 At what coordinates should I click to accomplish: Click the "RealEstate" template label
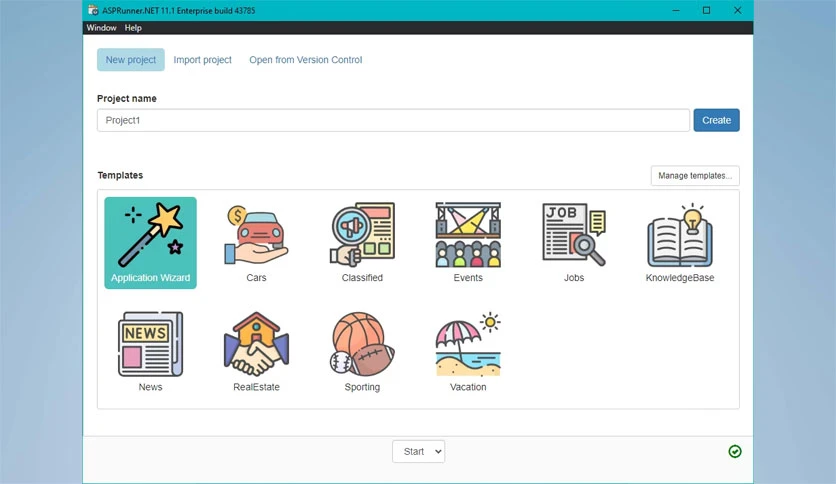click(x=256, y=387)
